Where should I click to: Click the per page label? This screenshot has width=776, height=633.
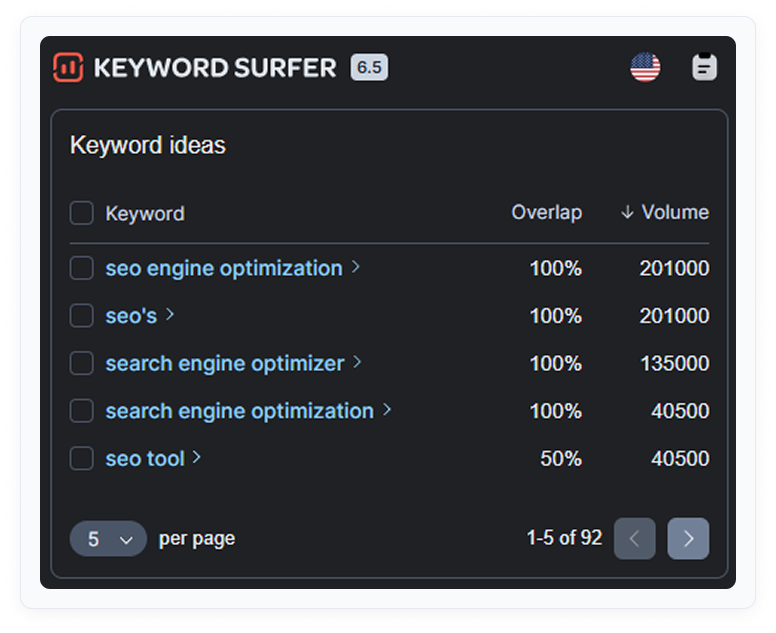coord(197,539)
